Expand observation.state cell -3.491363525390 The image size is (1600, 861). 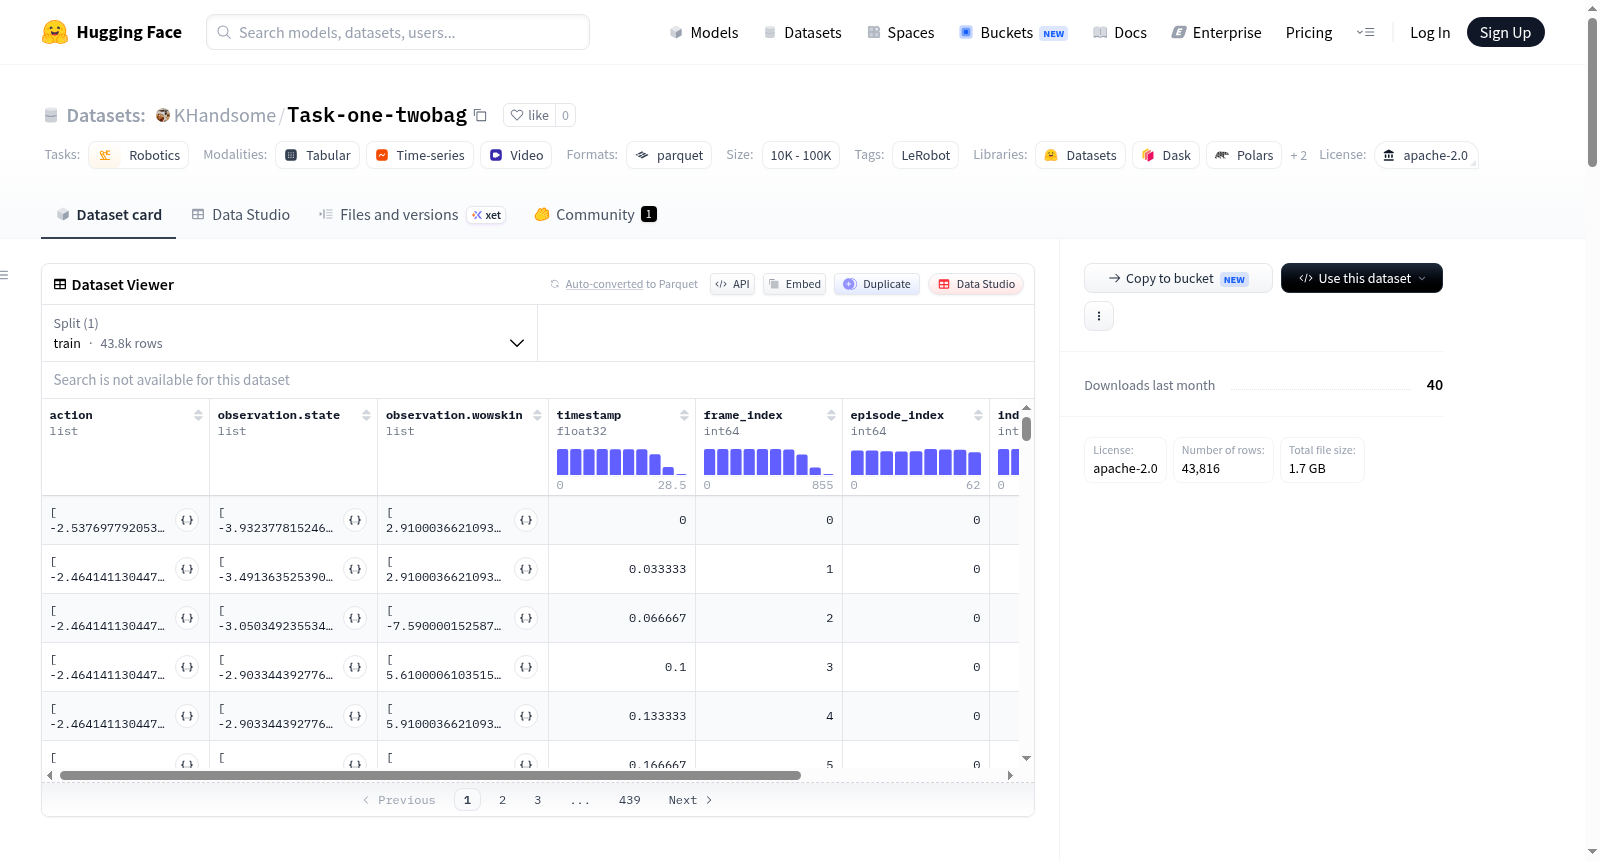355,569
